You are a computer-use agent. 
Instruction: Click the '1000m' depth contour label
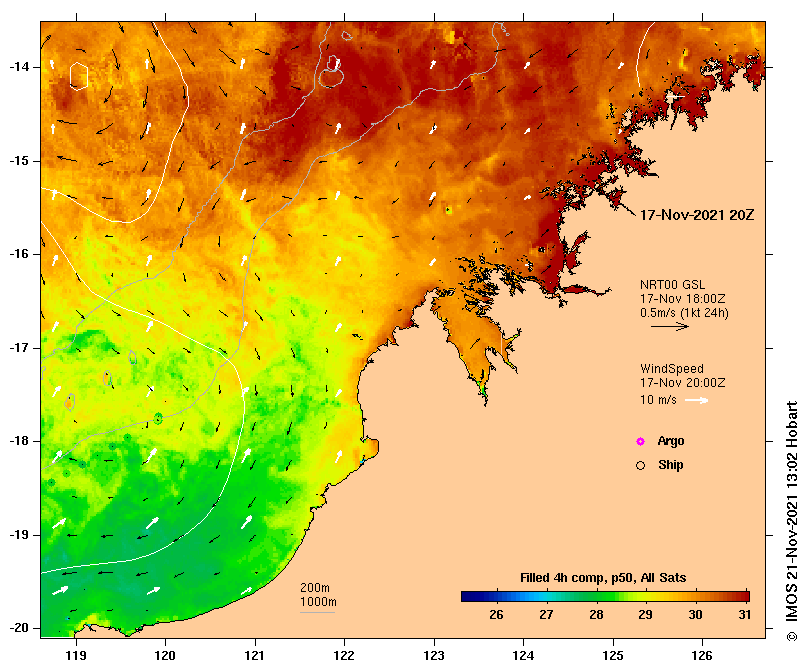(318, 602)
